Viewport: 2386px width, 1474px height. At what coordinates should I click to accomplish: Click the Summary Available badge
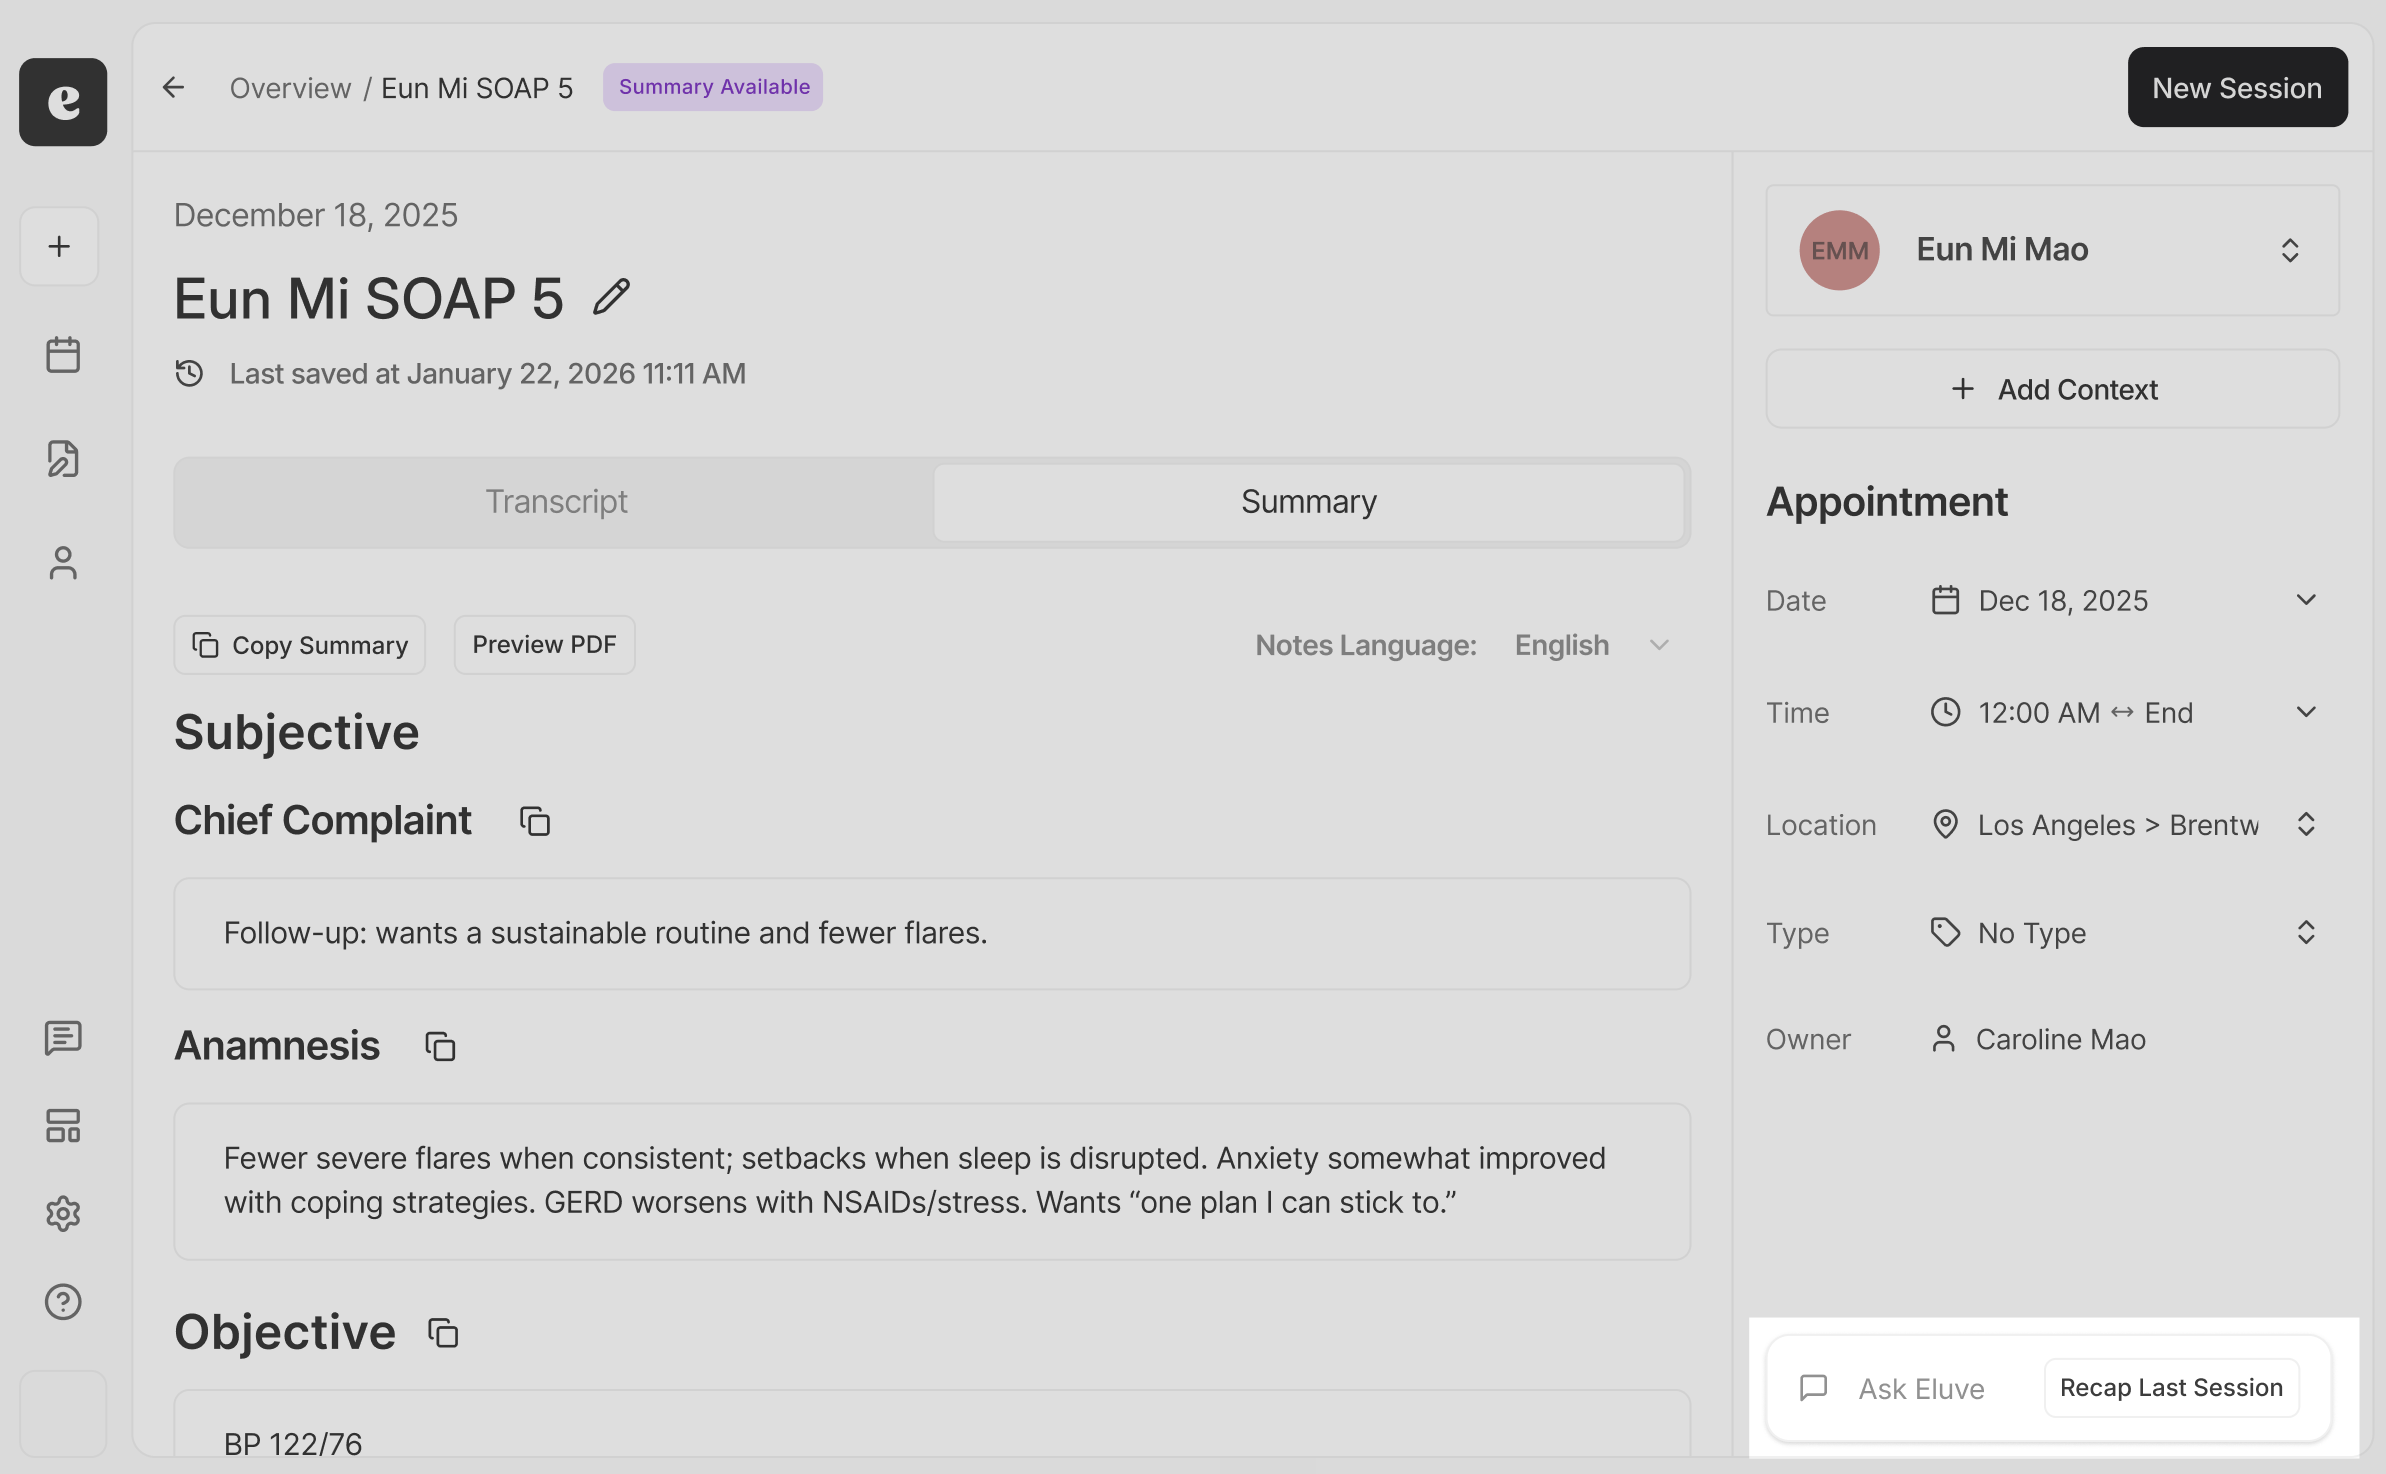(713, 87)
